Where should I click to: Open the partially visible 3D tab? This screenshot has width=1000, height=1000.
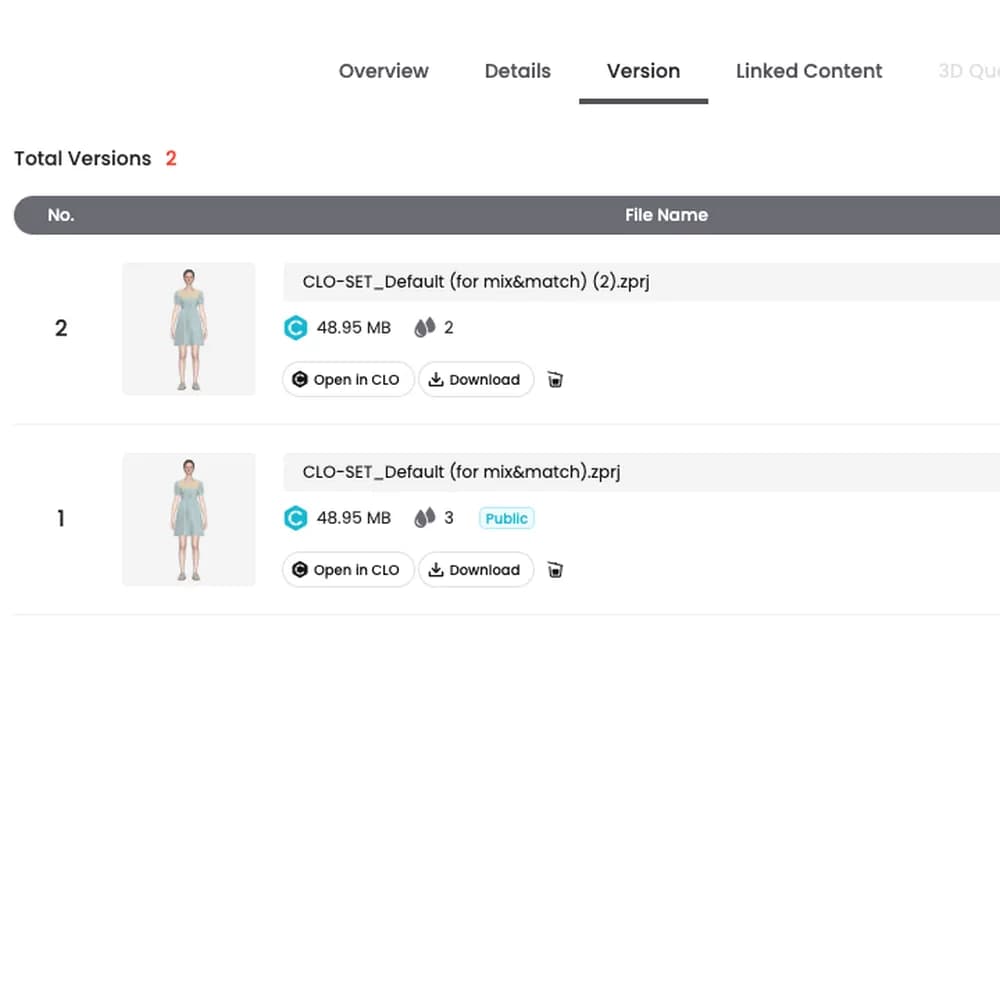tap(969, 71)
